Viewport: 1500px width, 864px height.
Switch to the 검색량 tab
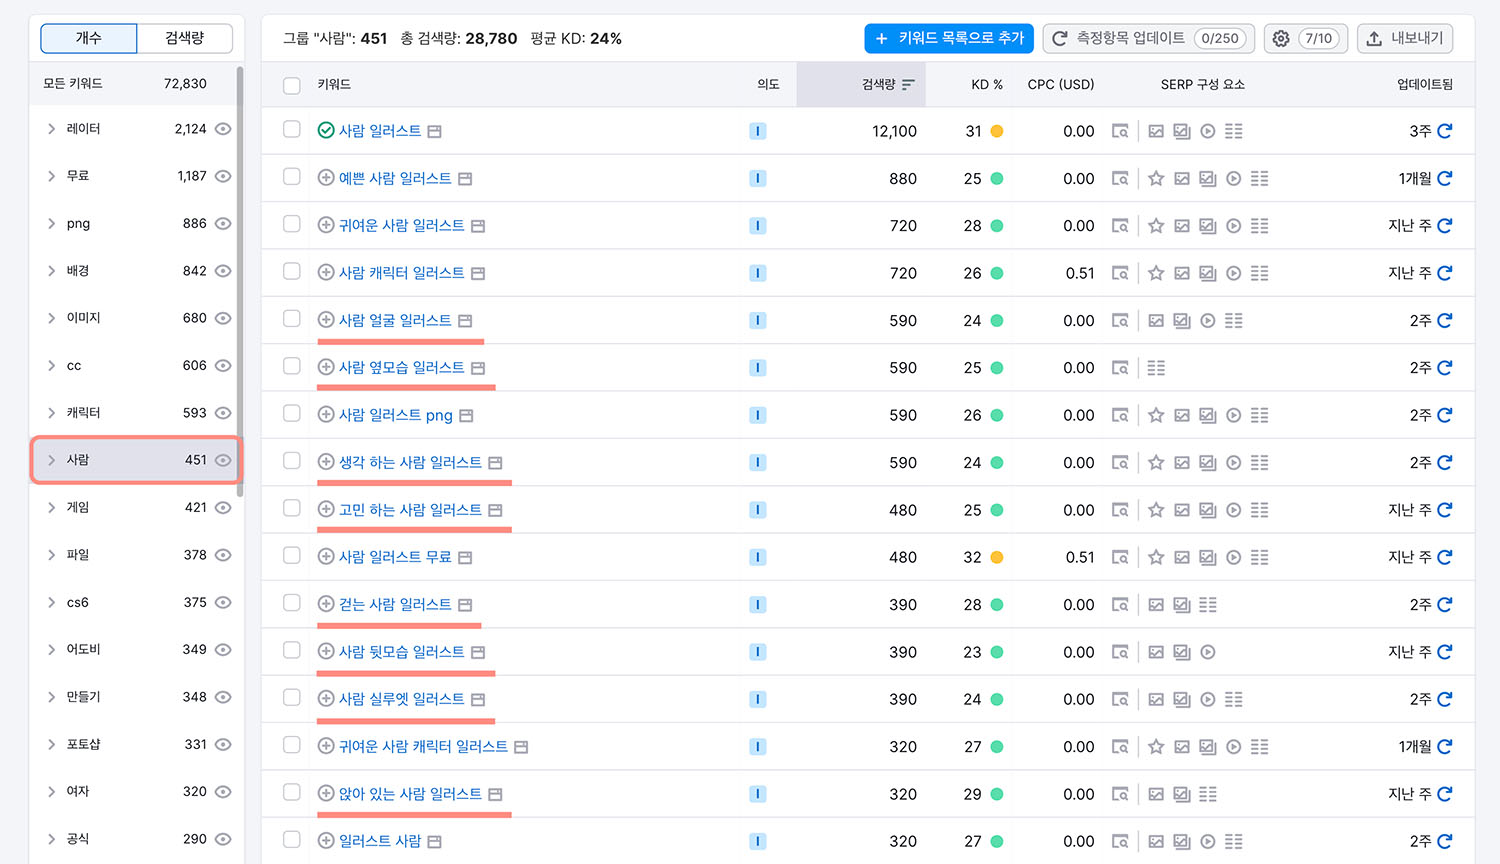[x=184, y=38]
